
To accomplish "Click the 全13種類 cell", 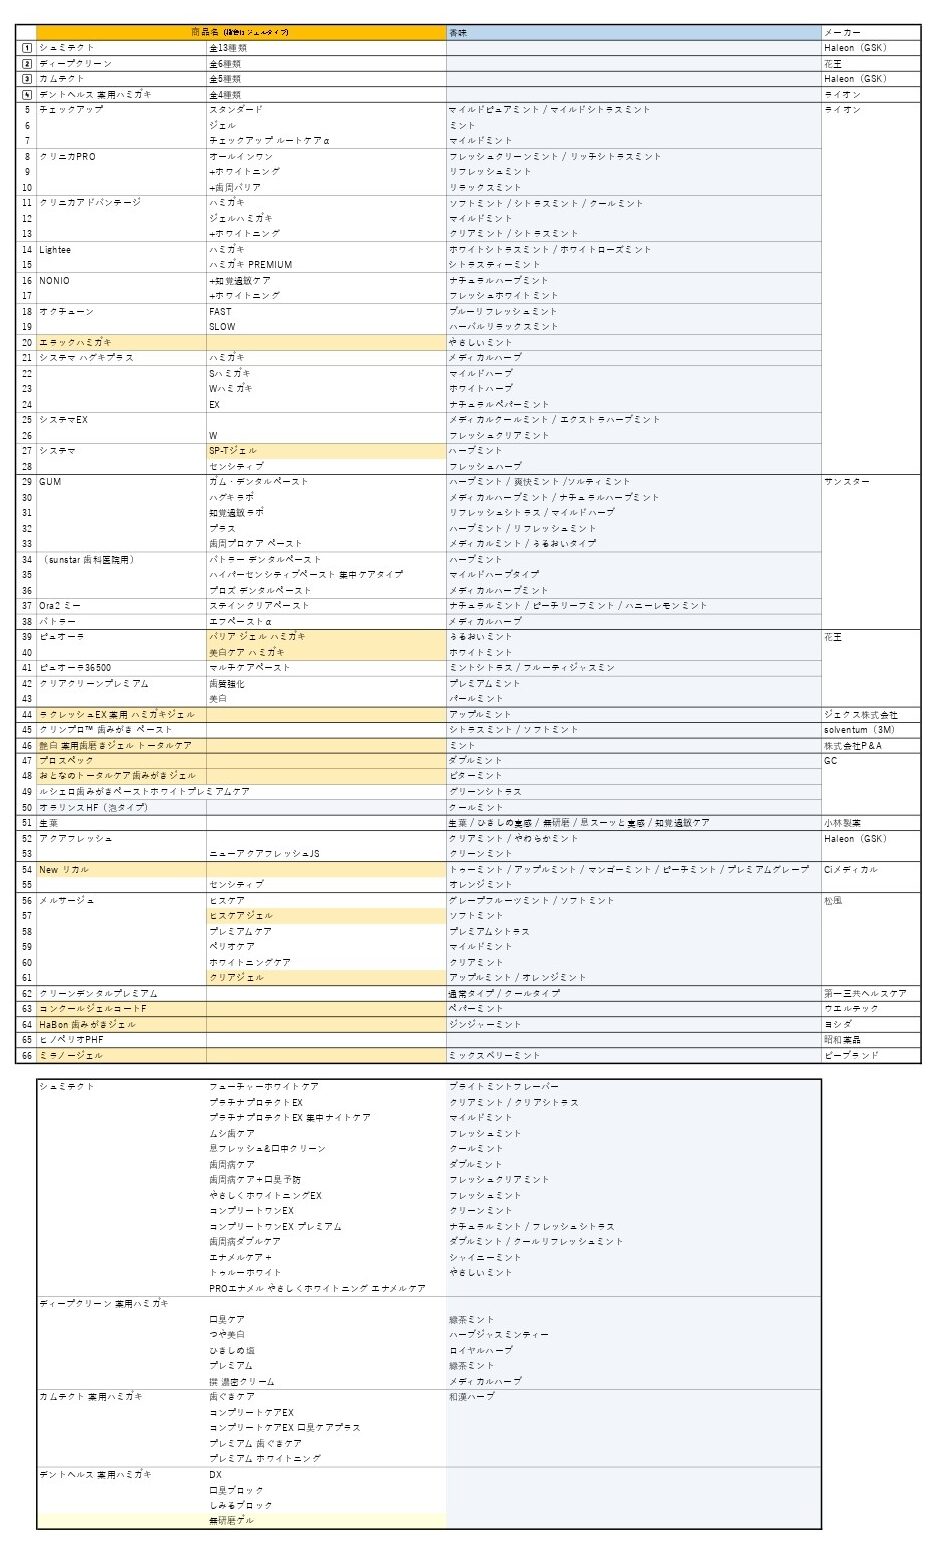I will click(326, 48).
